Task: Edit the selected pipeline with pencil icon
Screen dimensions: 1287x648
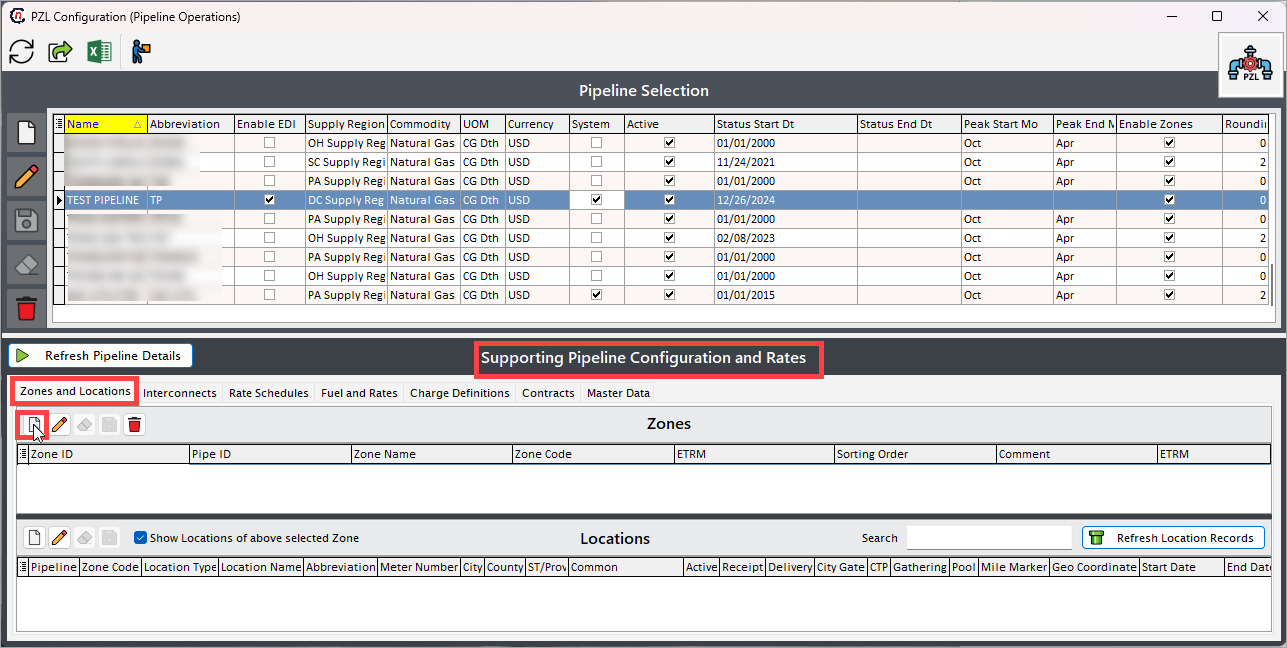Action: click(27, 178)
